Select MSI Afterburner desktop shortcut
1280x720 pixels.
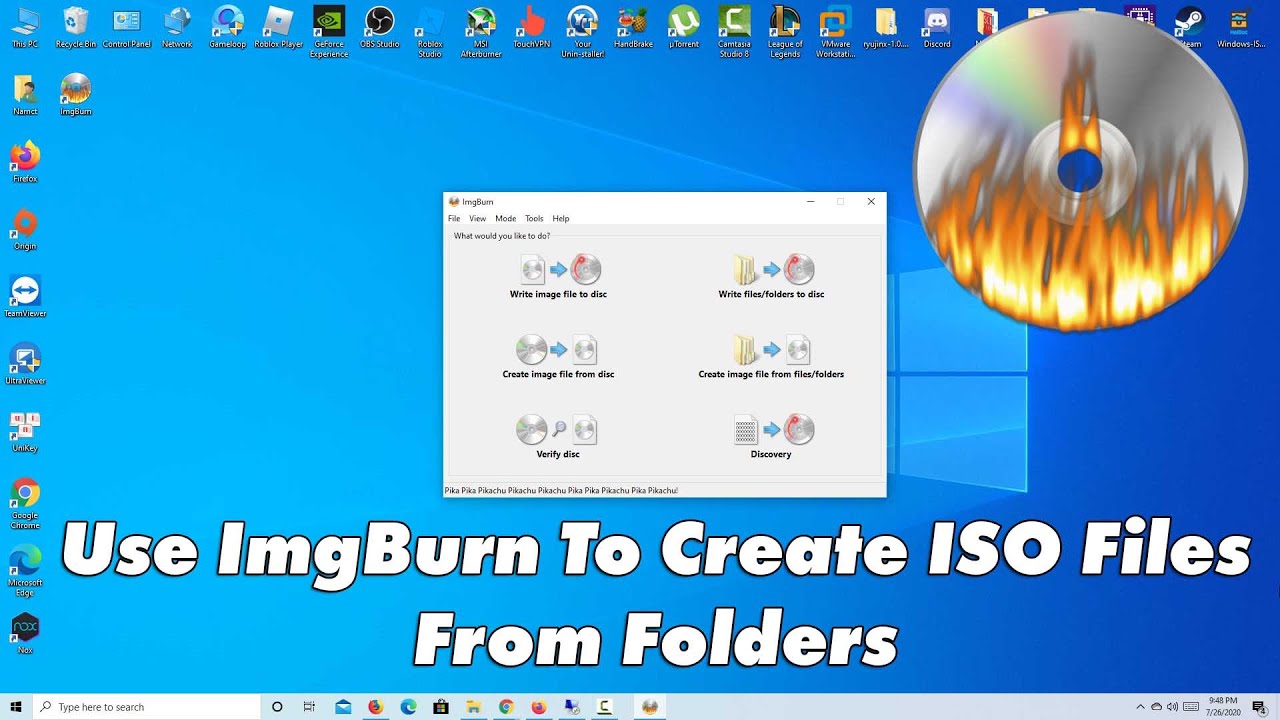(x=481, y=32)
